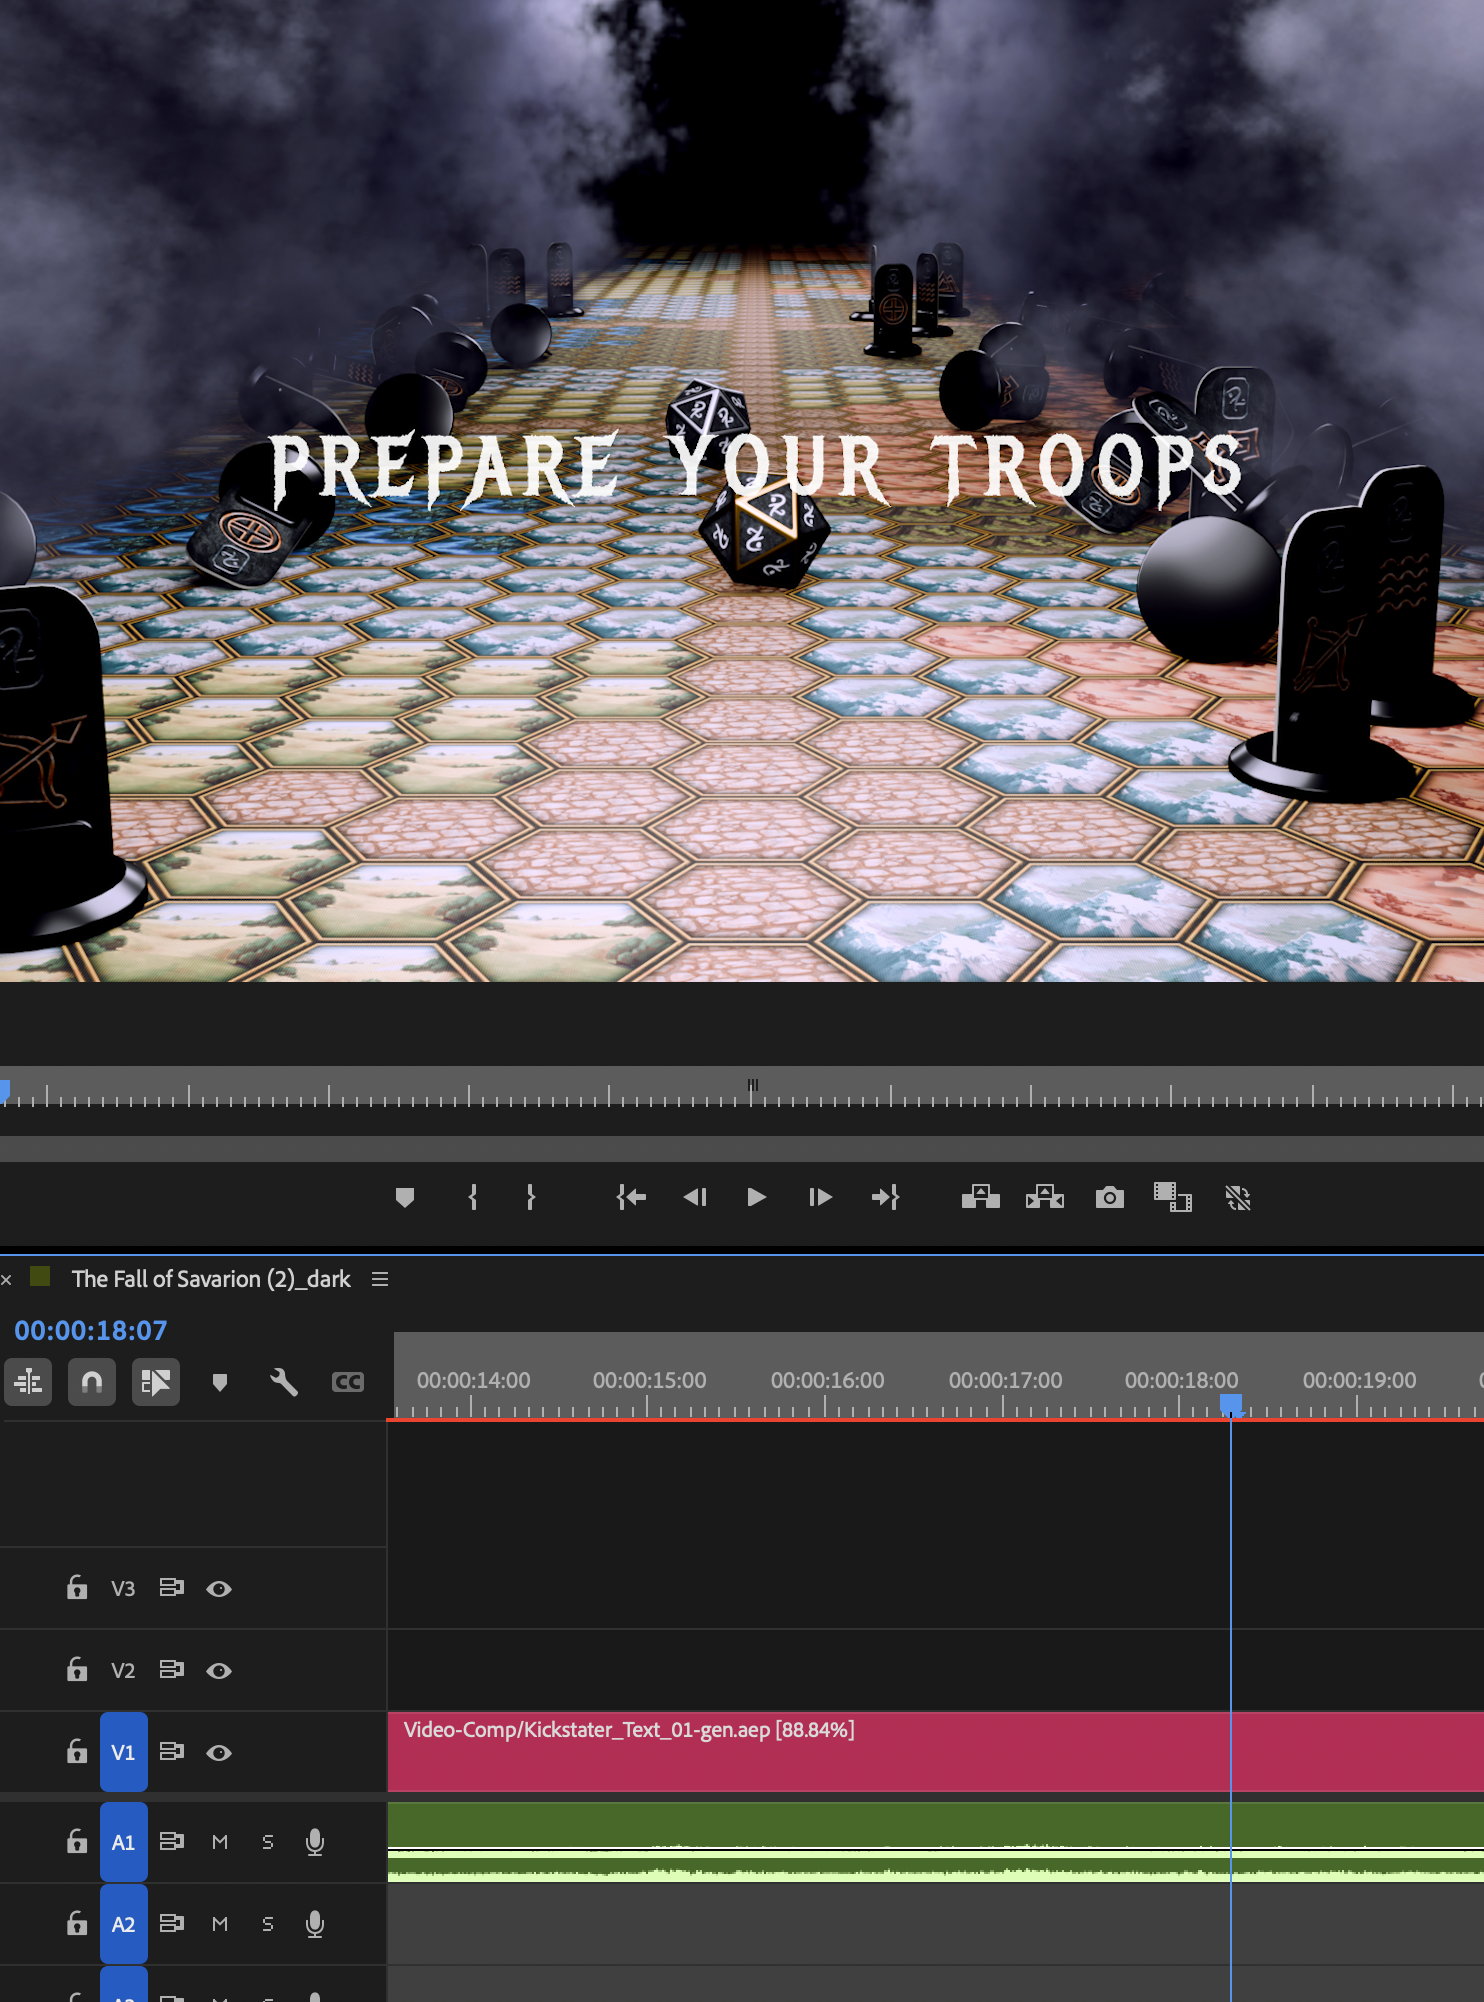1484x2002 pixels.
Task: Click the Lift button
Action: pyautogui.click(x=980, y=1197)
